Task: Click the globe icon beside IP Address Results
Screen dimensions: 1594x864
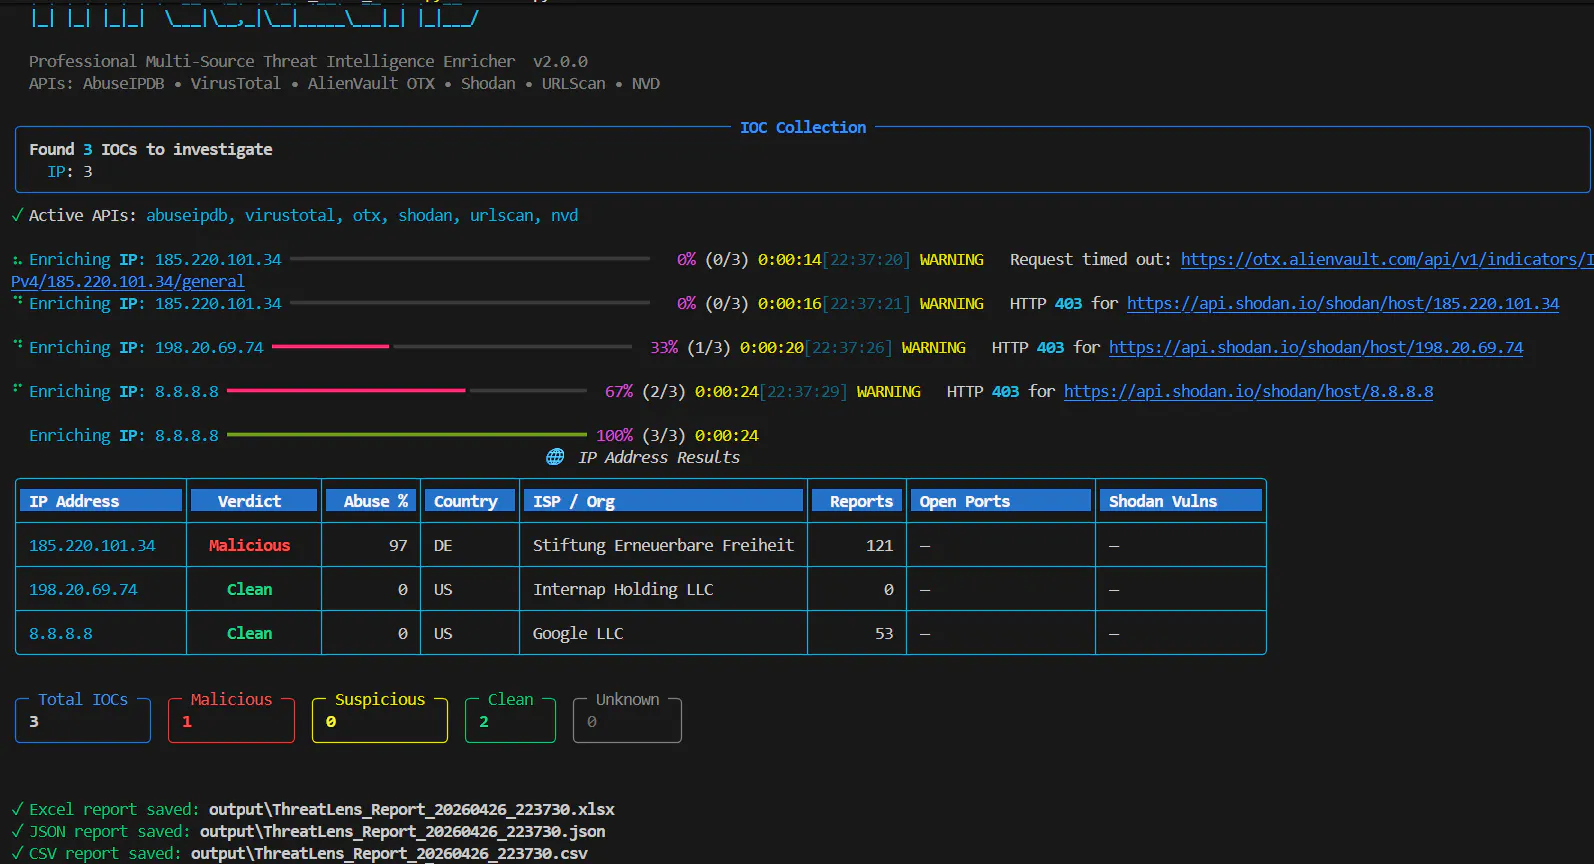Action: tap(555, 457)
